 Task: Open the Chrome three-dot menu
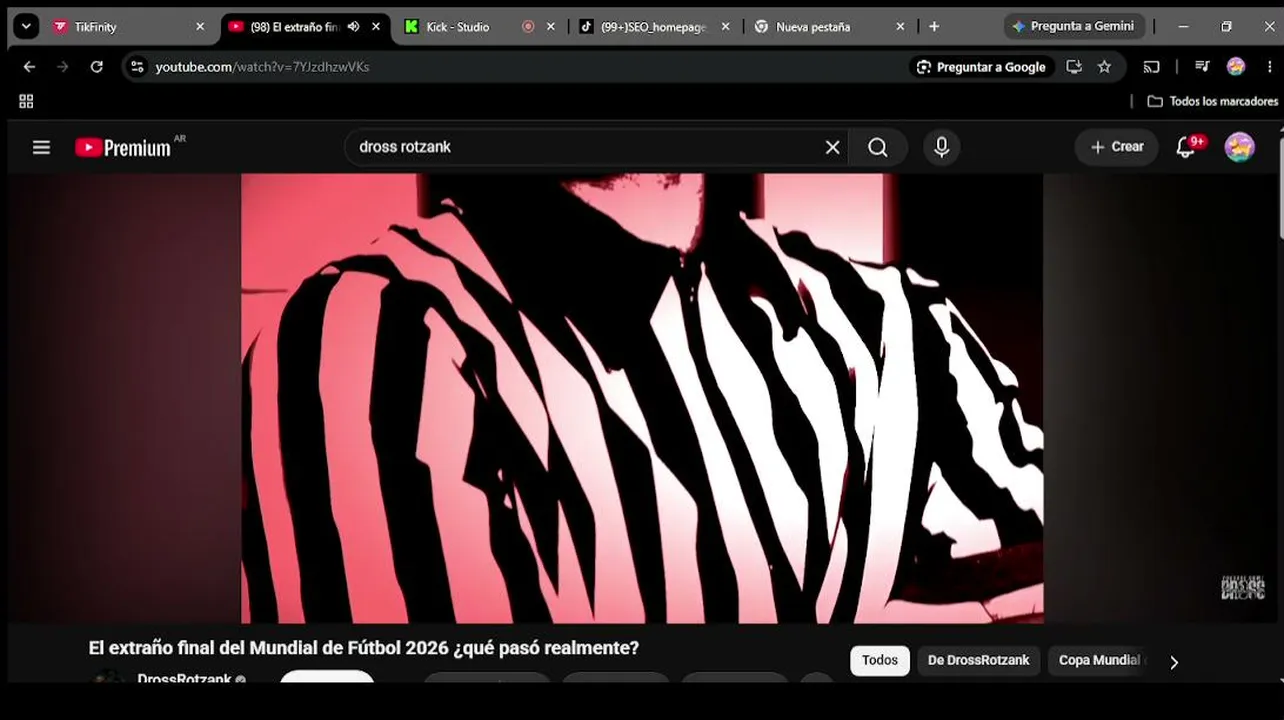pos(1269,67)
